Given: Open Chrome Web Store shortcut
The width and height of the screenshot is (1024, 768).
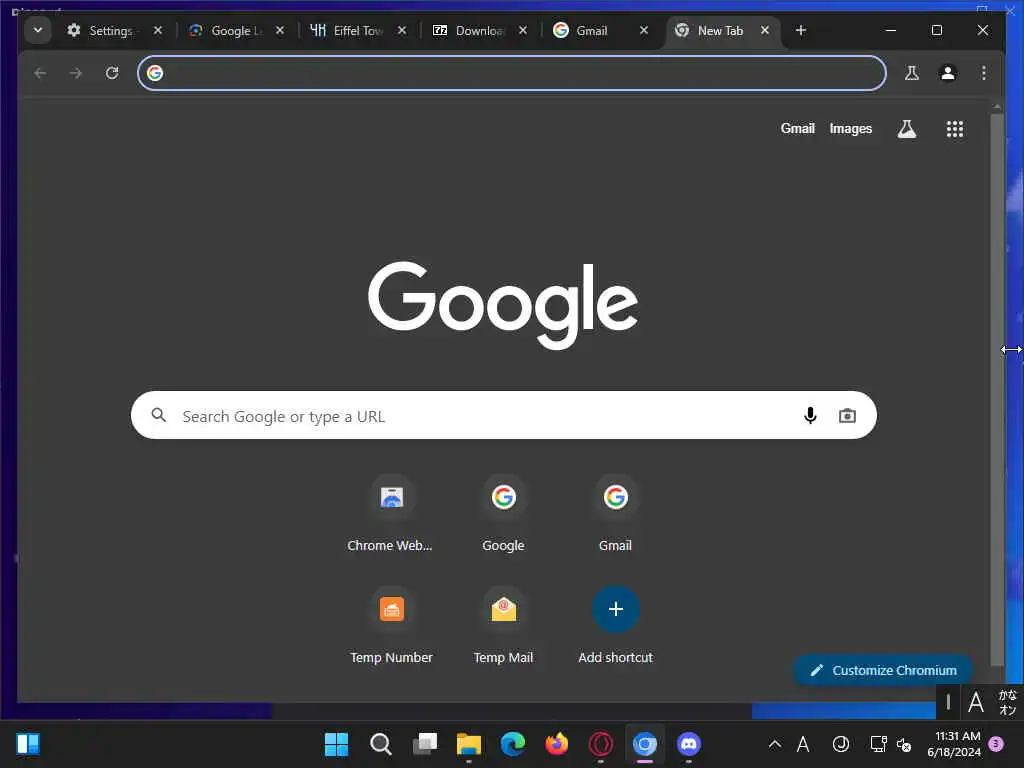Looking at the screenshot, I should pyautogui.click(x=391, y=516).
